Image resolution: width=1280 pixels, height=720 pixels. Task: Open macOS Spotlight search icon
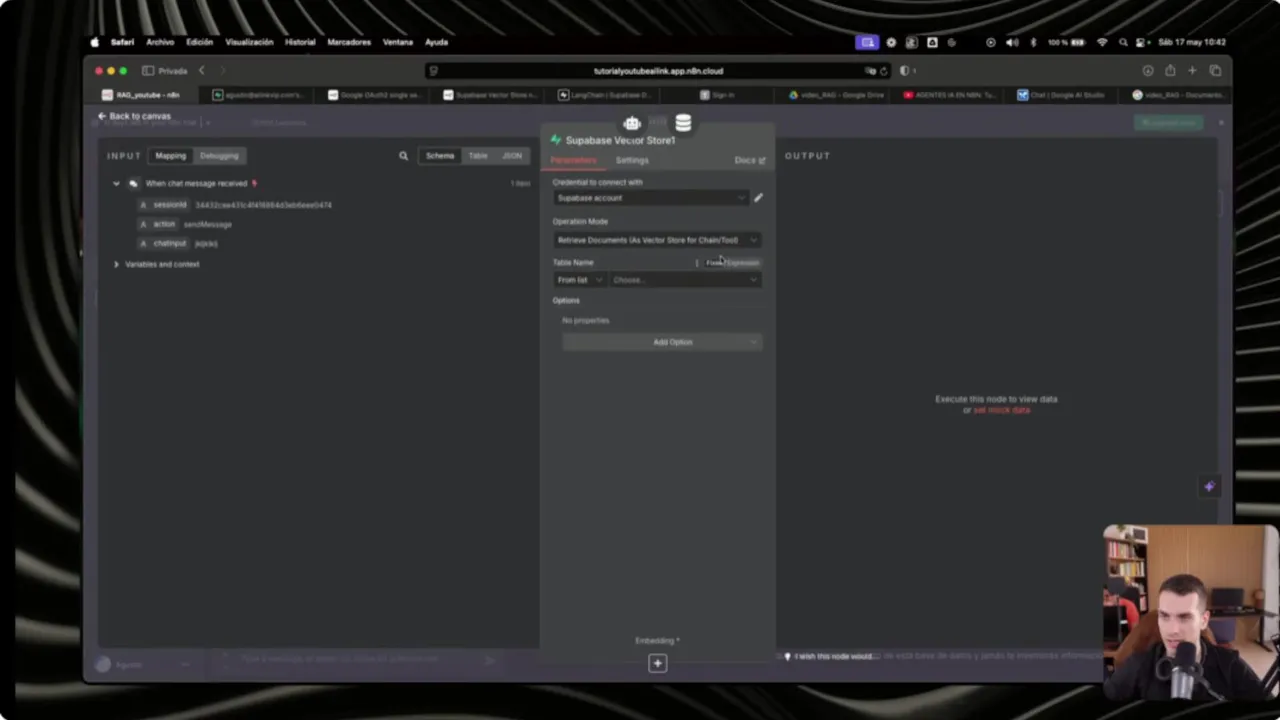pyautogui.click(x=1123, y=42)
